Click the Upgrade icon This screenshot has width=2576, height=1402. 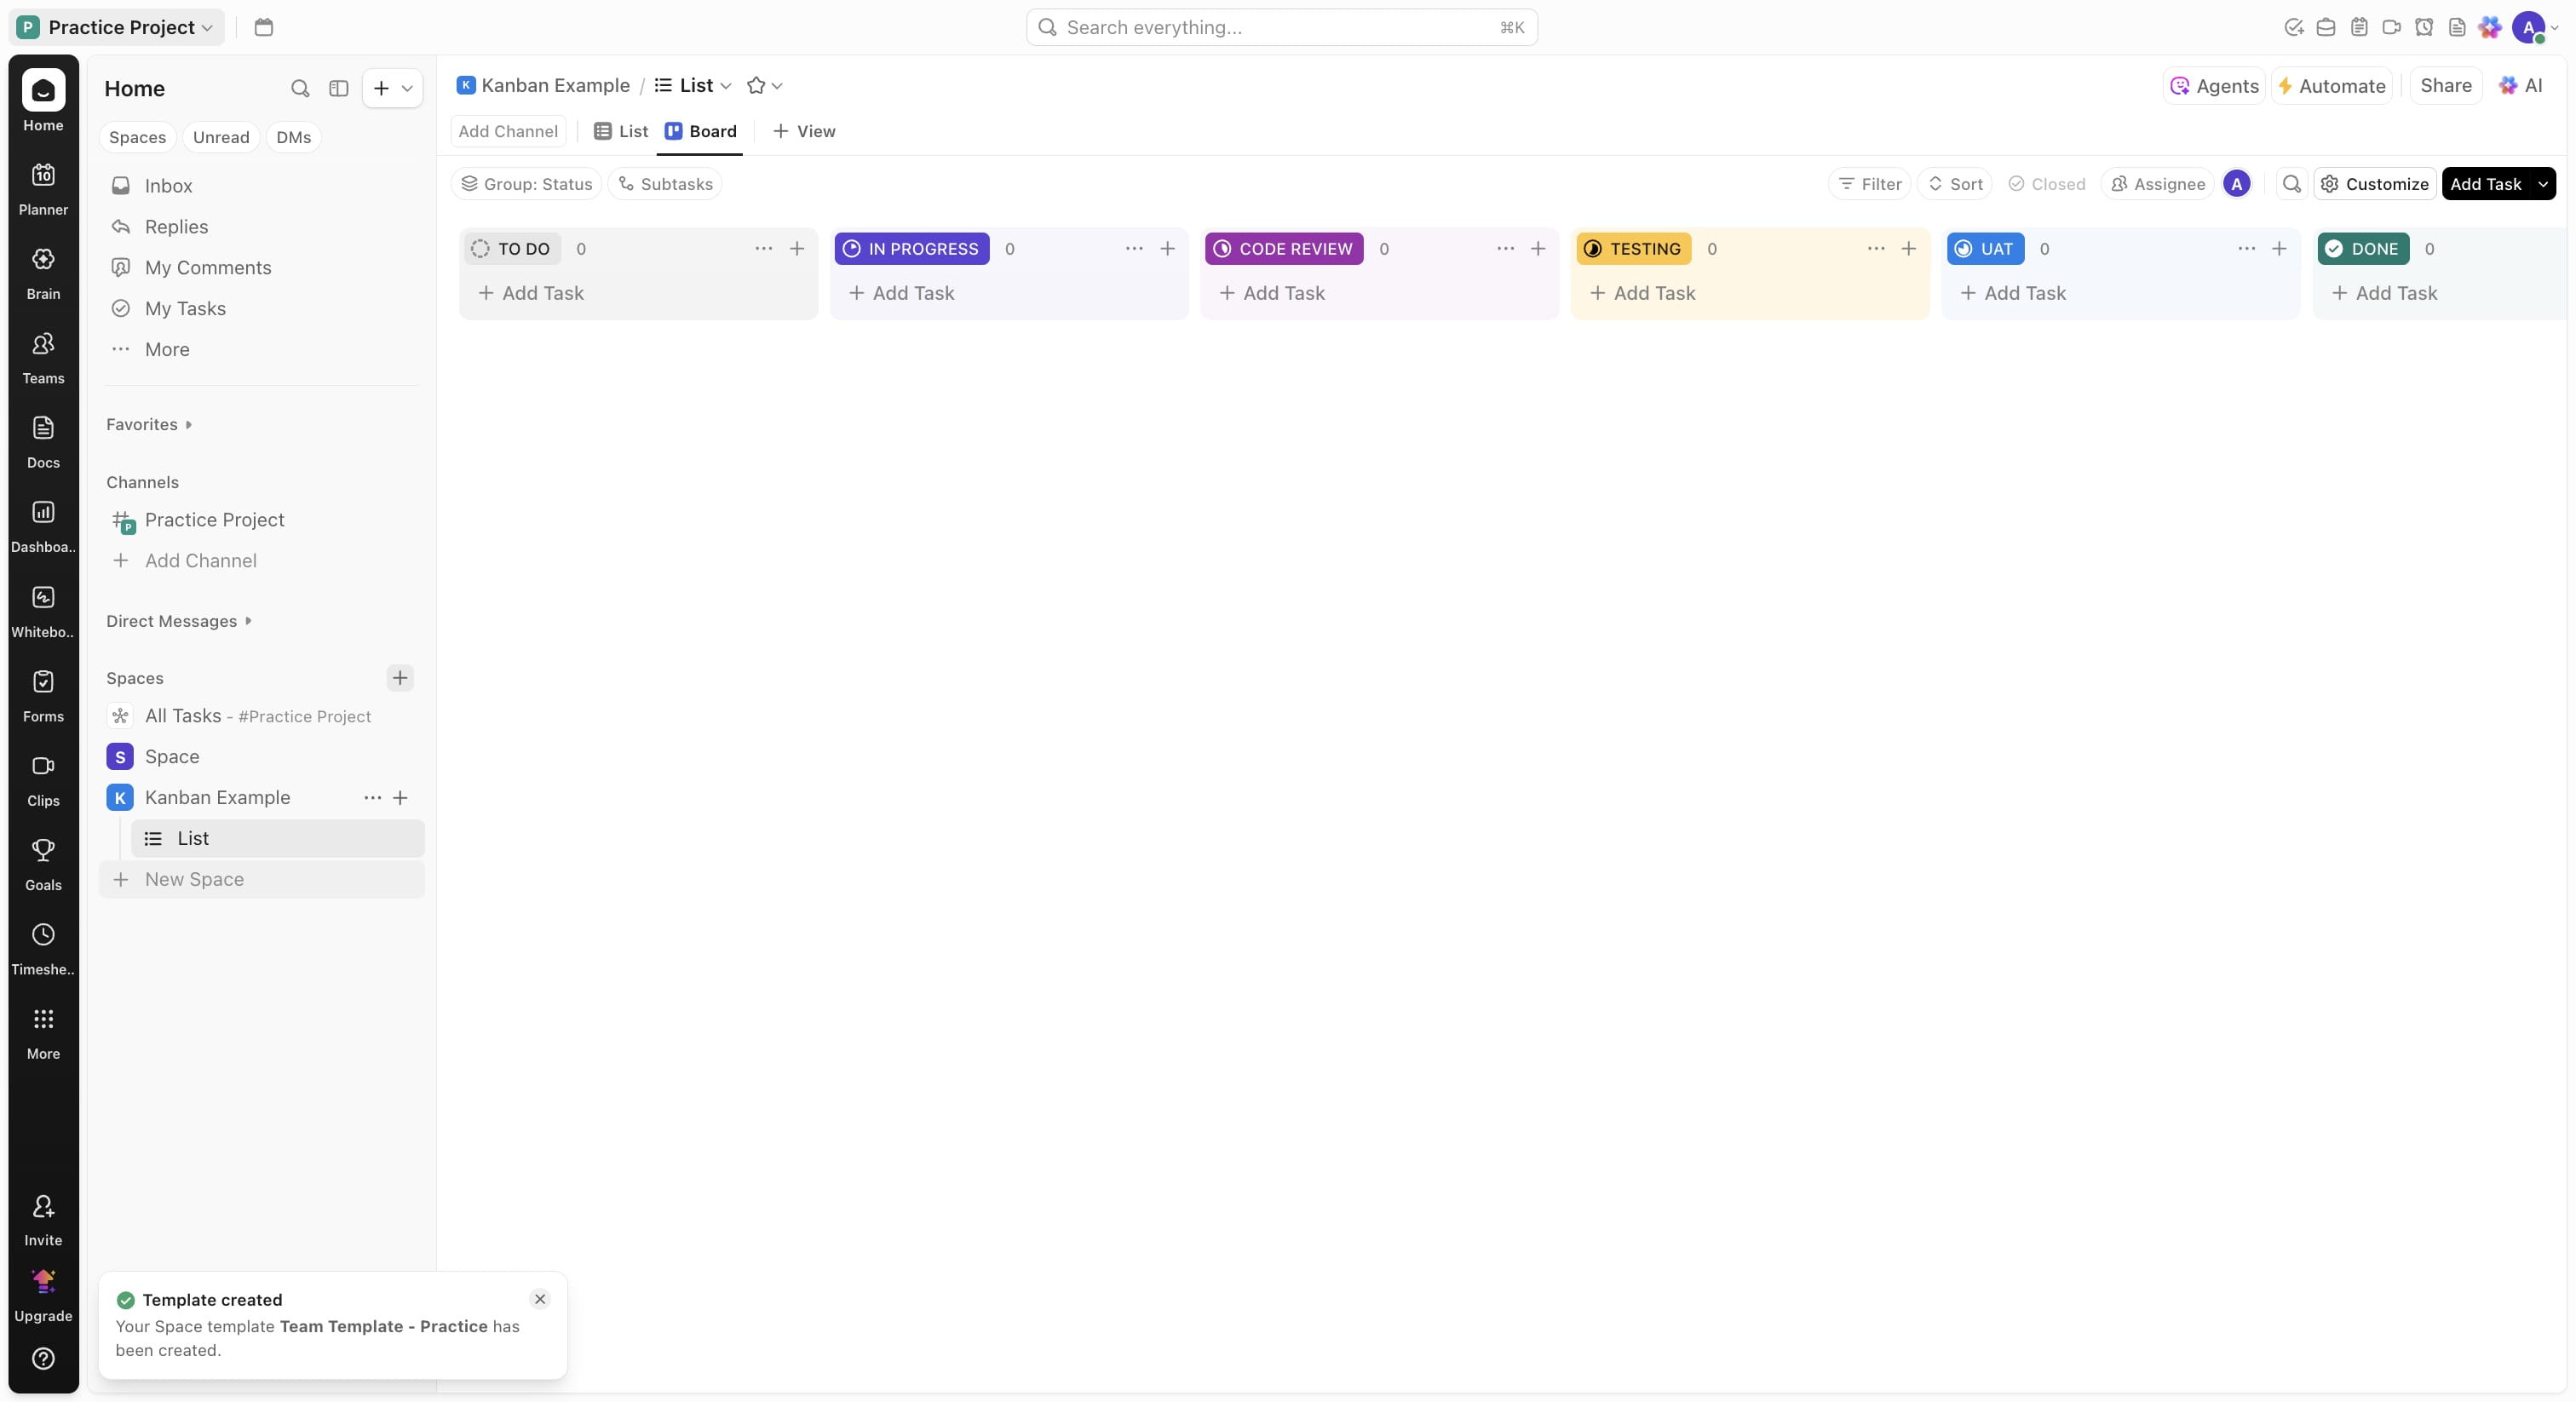[x=43, y=1281]
